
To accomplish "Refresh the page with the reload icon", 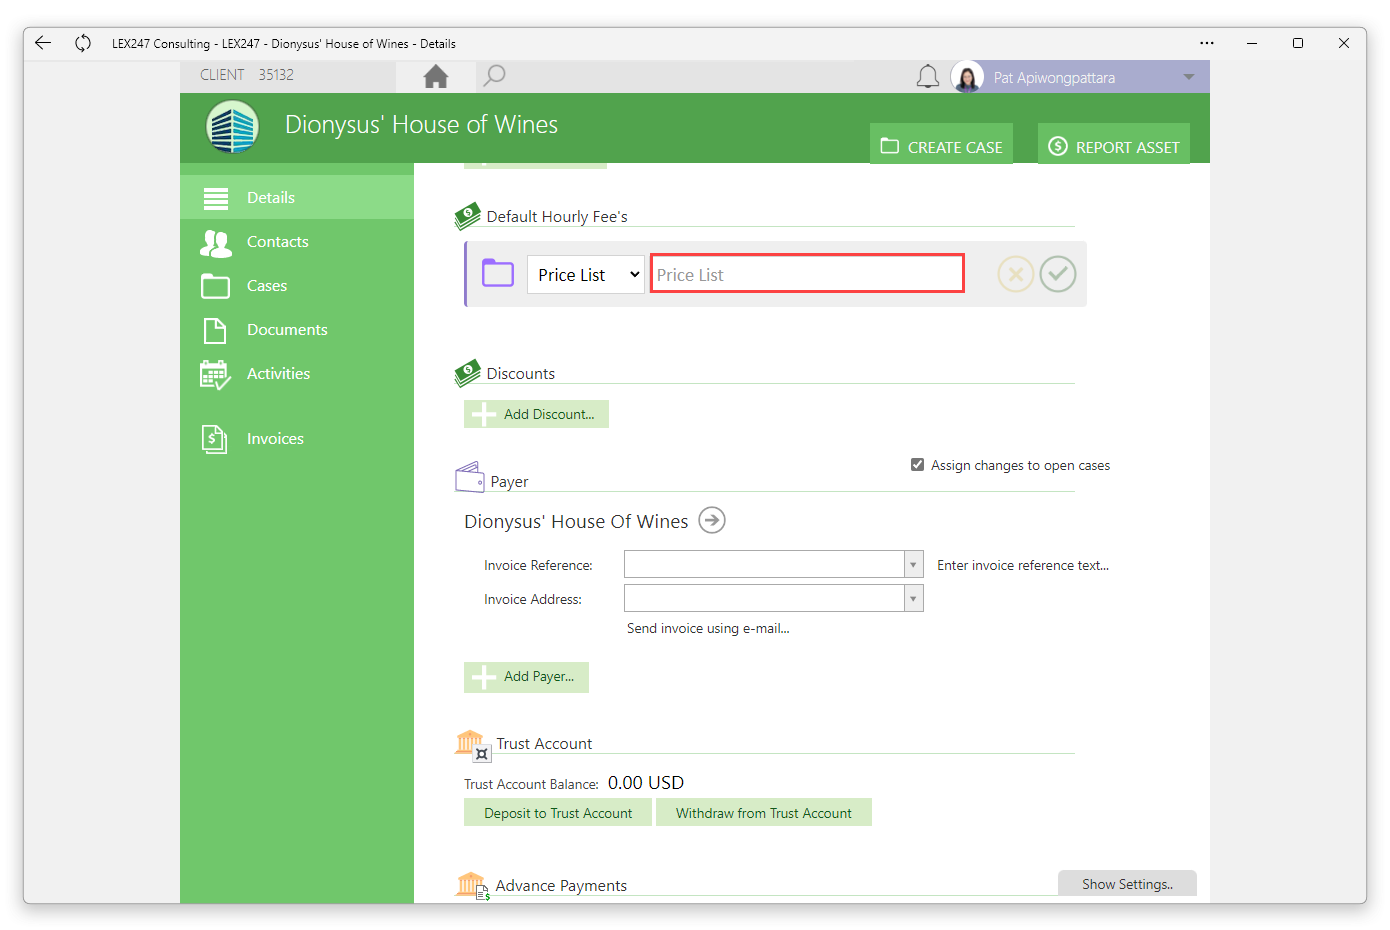I will [x=83, y=43].
